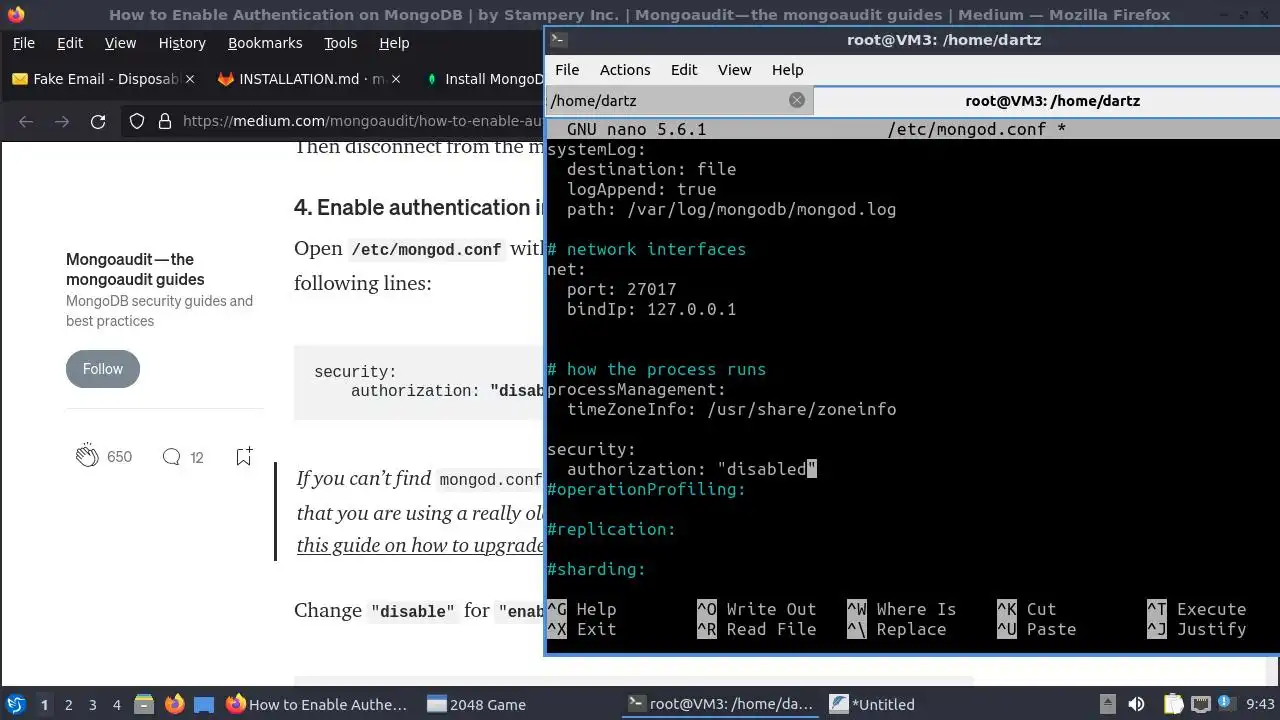Click Firefox forward arrow button
Image resolution: width=1280 pixels, height=720 pixels.
point(62,121)
